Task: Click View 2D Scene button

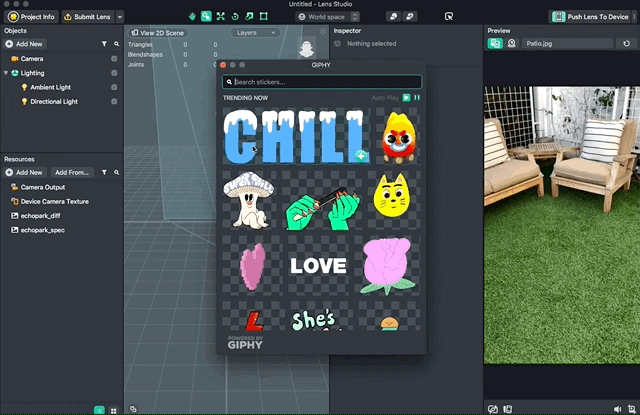Action: pos(158,33)
